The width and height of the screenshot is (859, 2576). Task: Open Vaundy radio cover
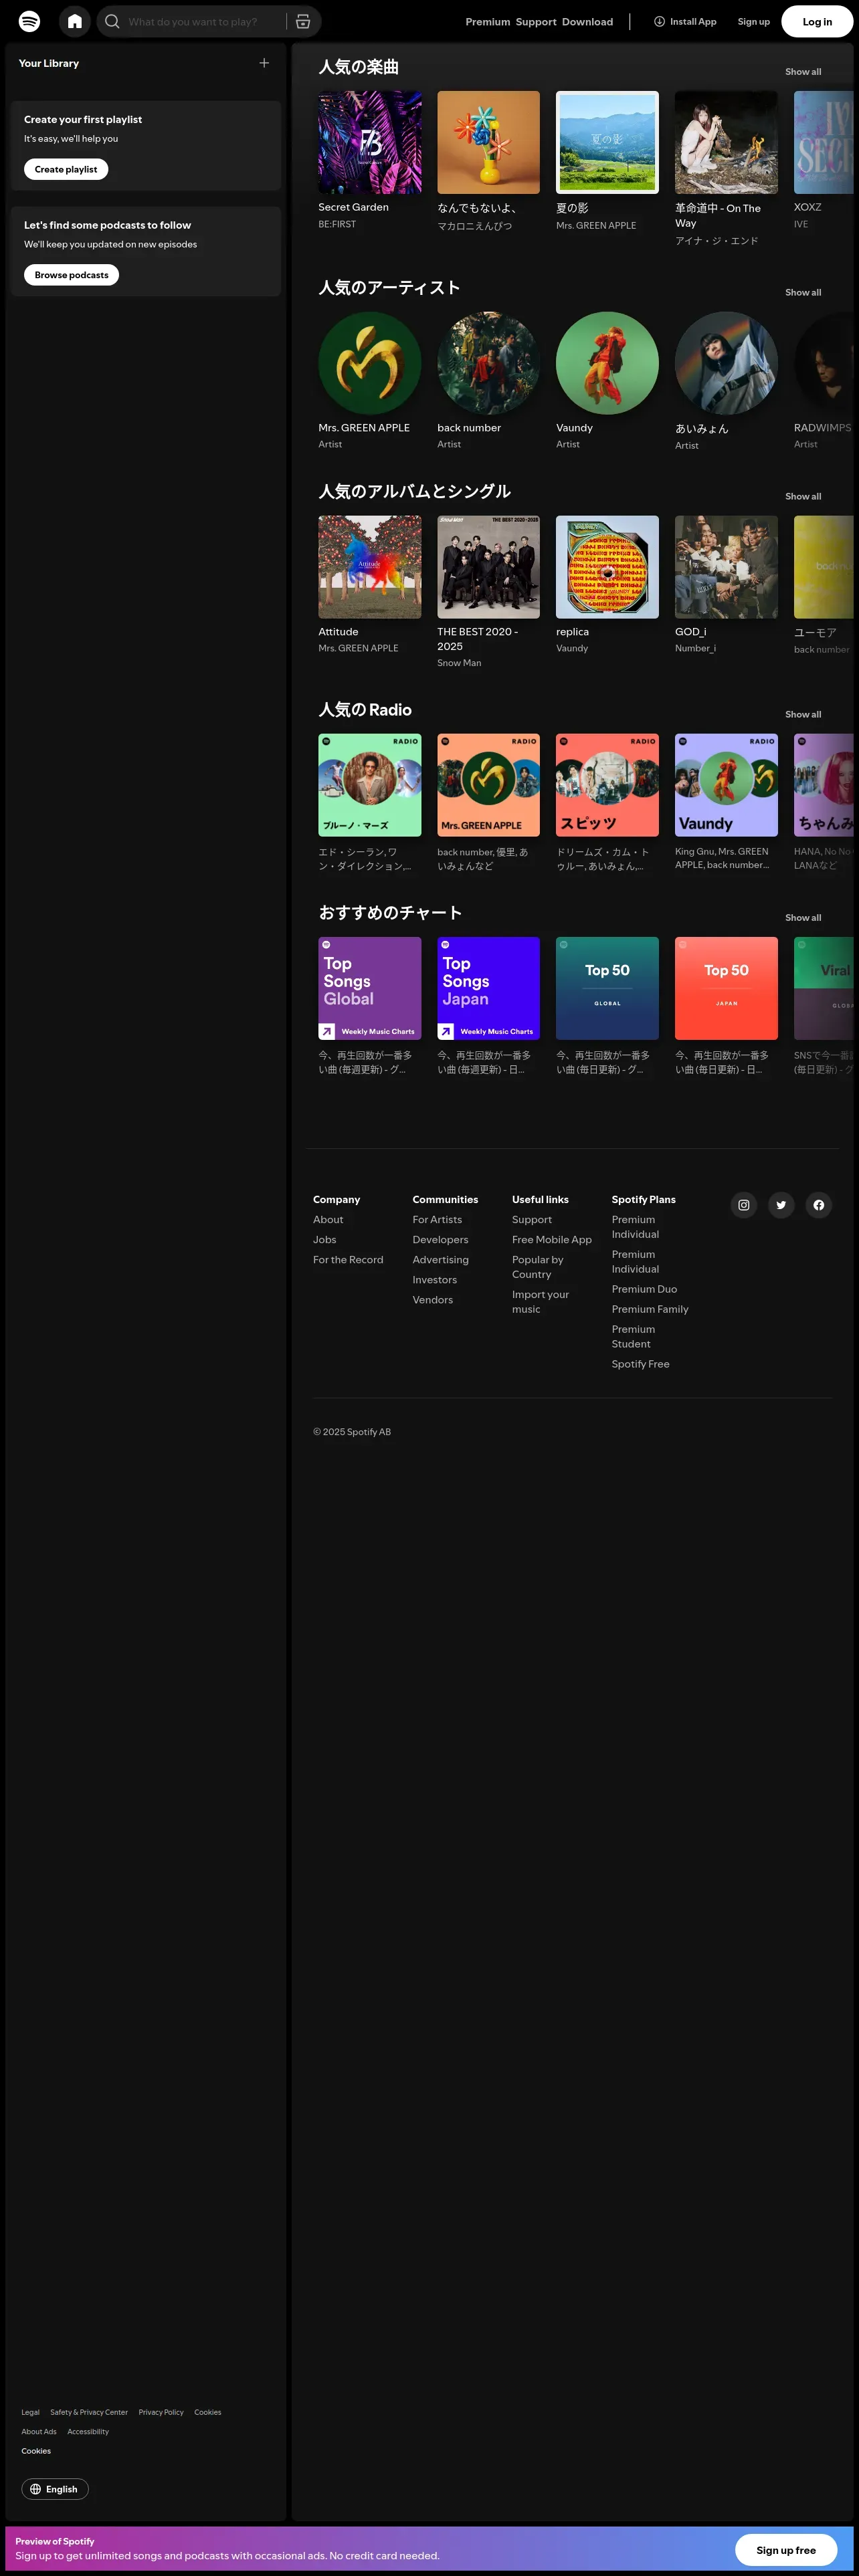[x=727, y=785]
